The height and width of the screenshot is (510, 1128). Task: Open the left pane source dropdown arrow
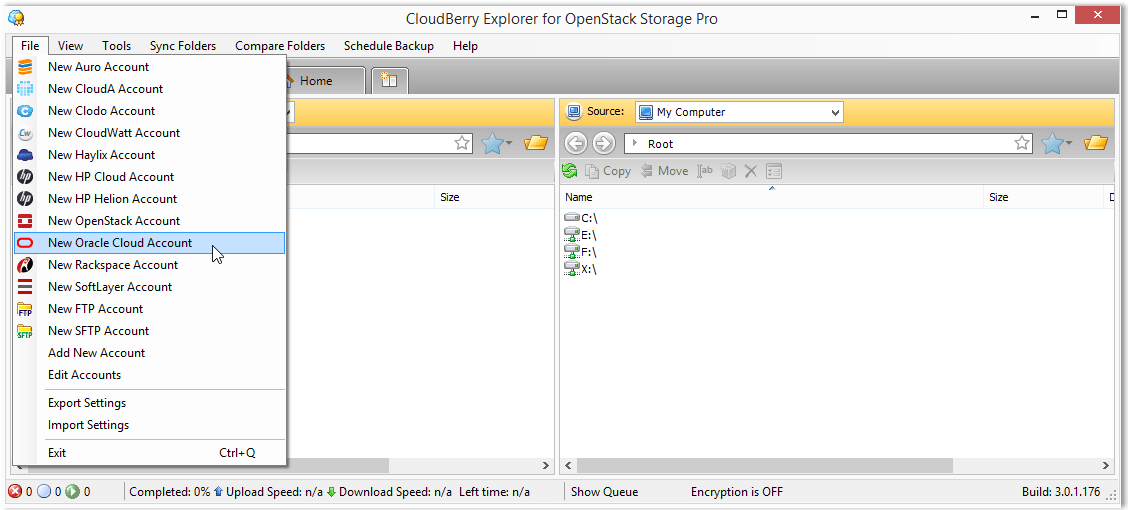pos(288,112)
